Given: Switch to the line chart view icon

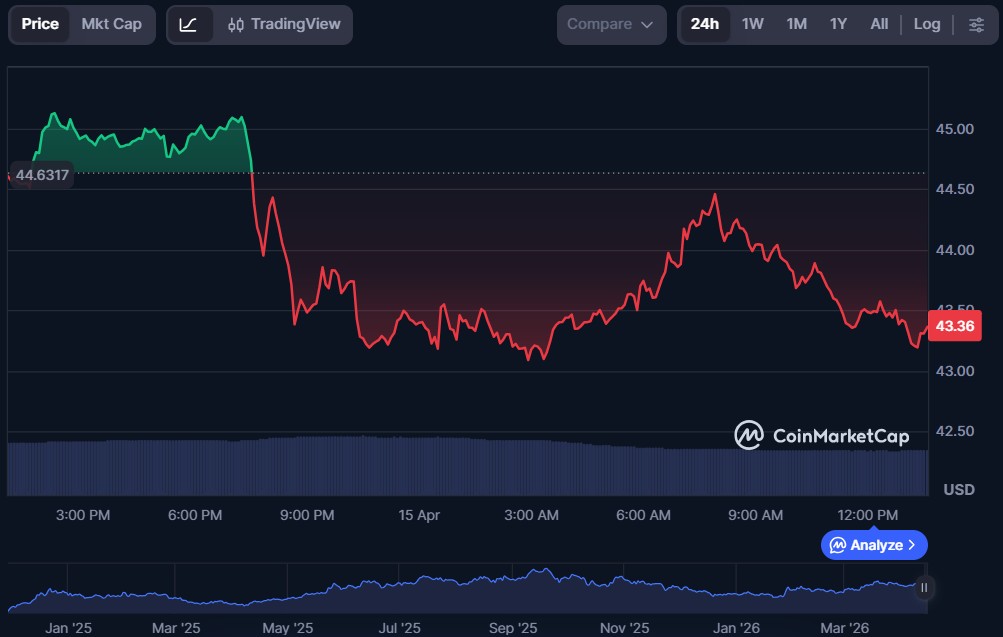Looking at the screenshot, I should click(188, 24).
